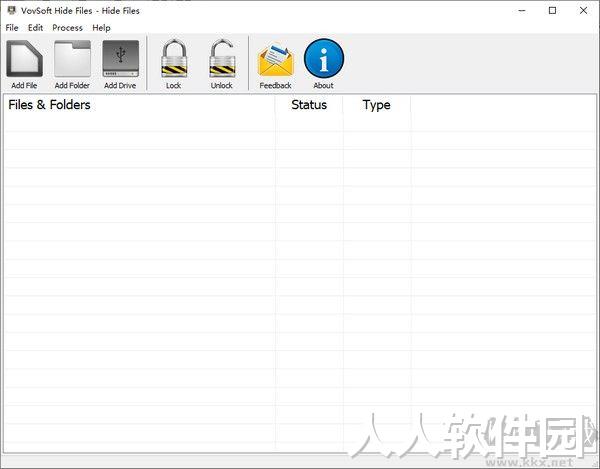This screenshot has height=469, width=600.
Task: Select the Add Drive USB icon
Action: 121,59
